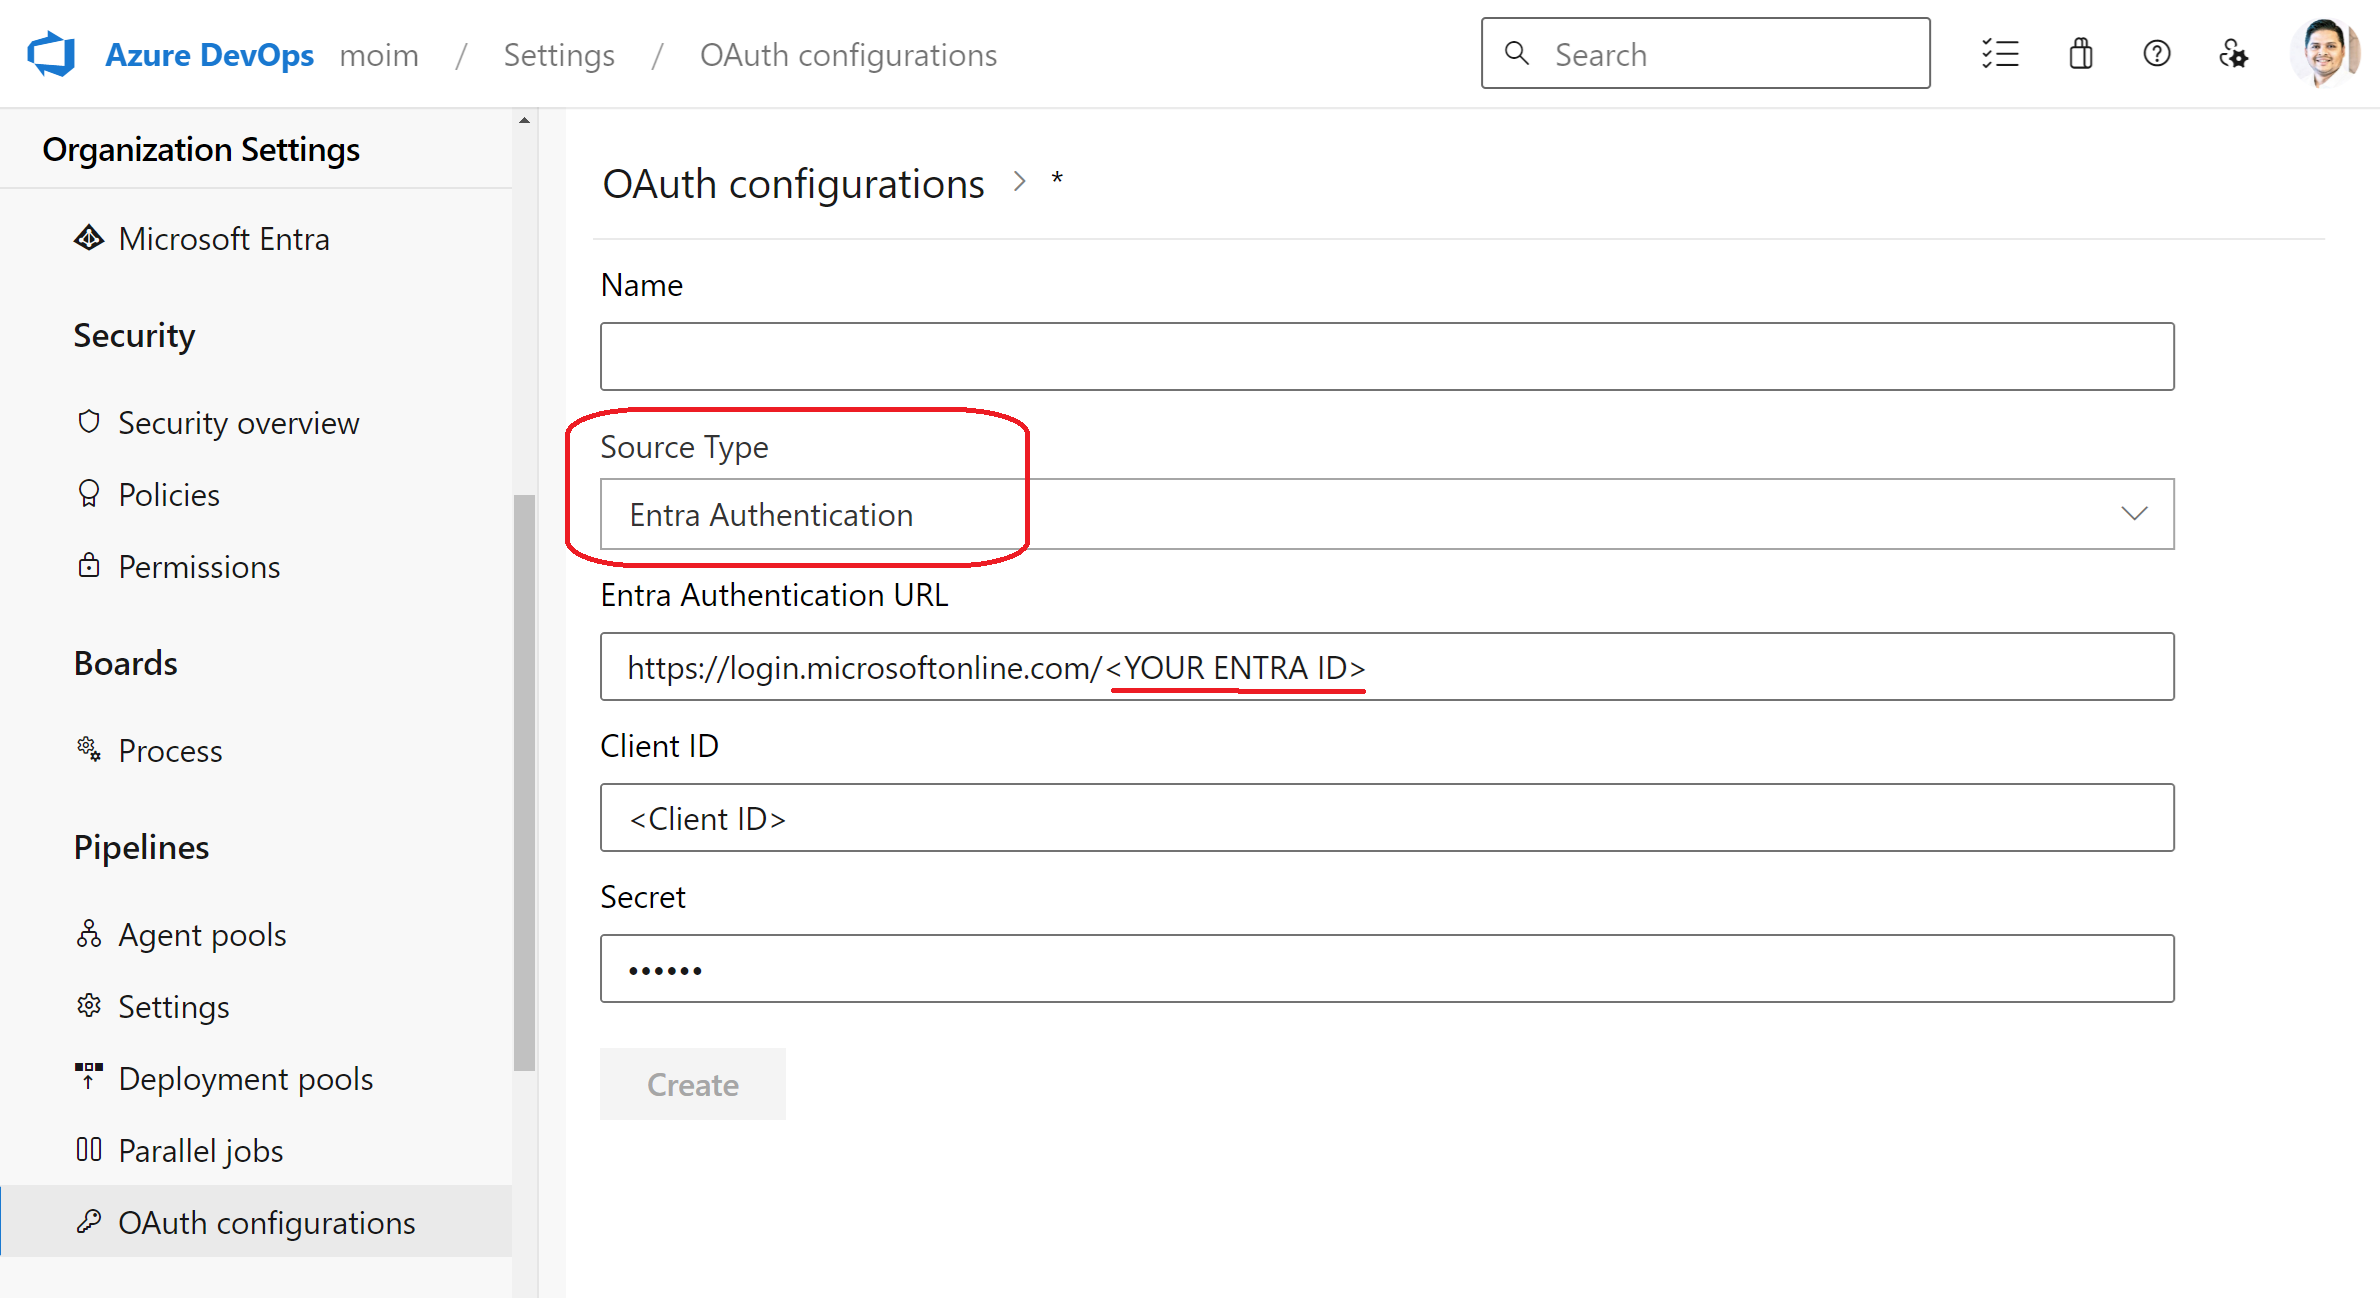Focus the Search box
This screenshot has width=2380, height=1298.
pos(1706,54)
